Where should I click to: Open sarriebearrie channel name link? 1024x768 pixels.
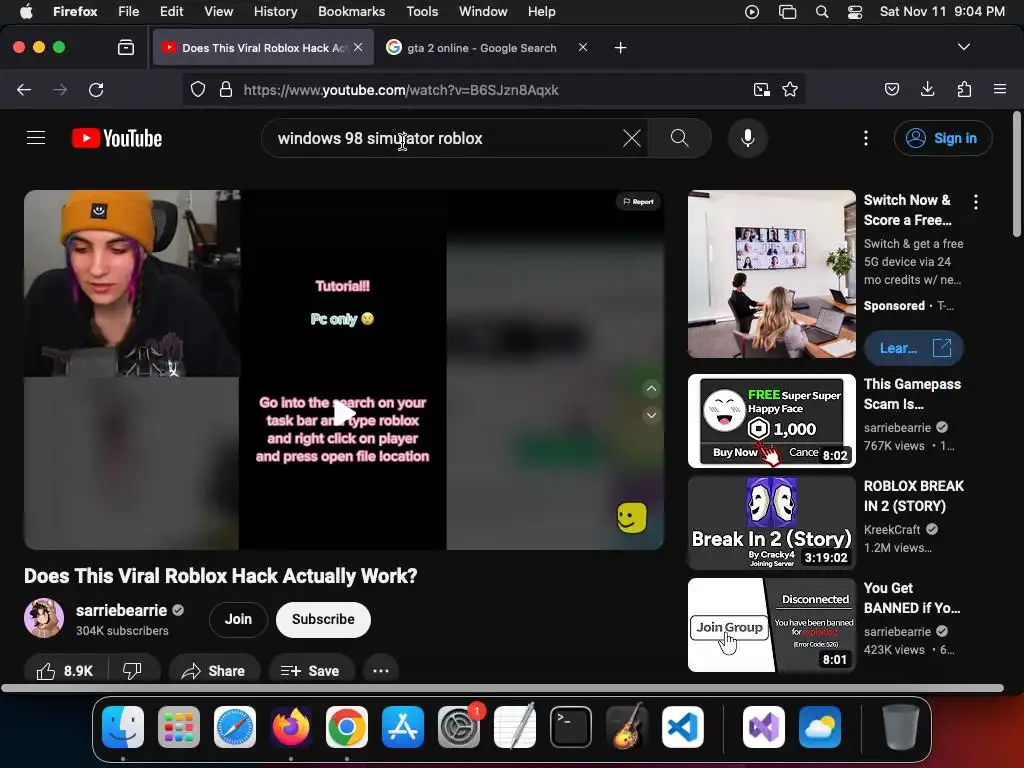(x=121, y=610)
